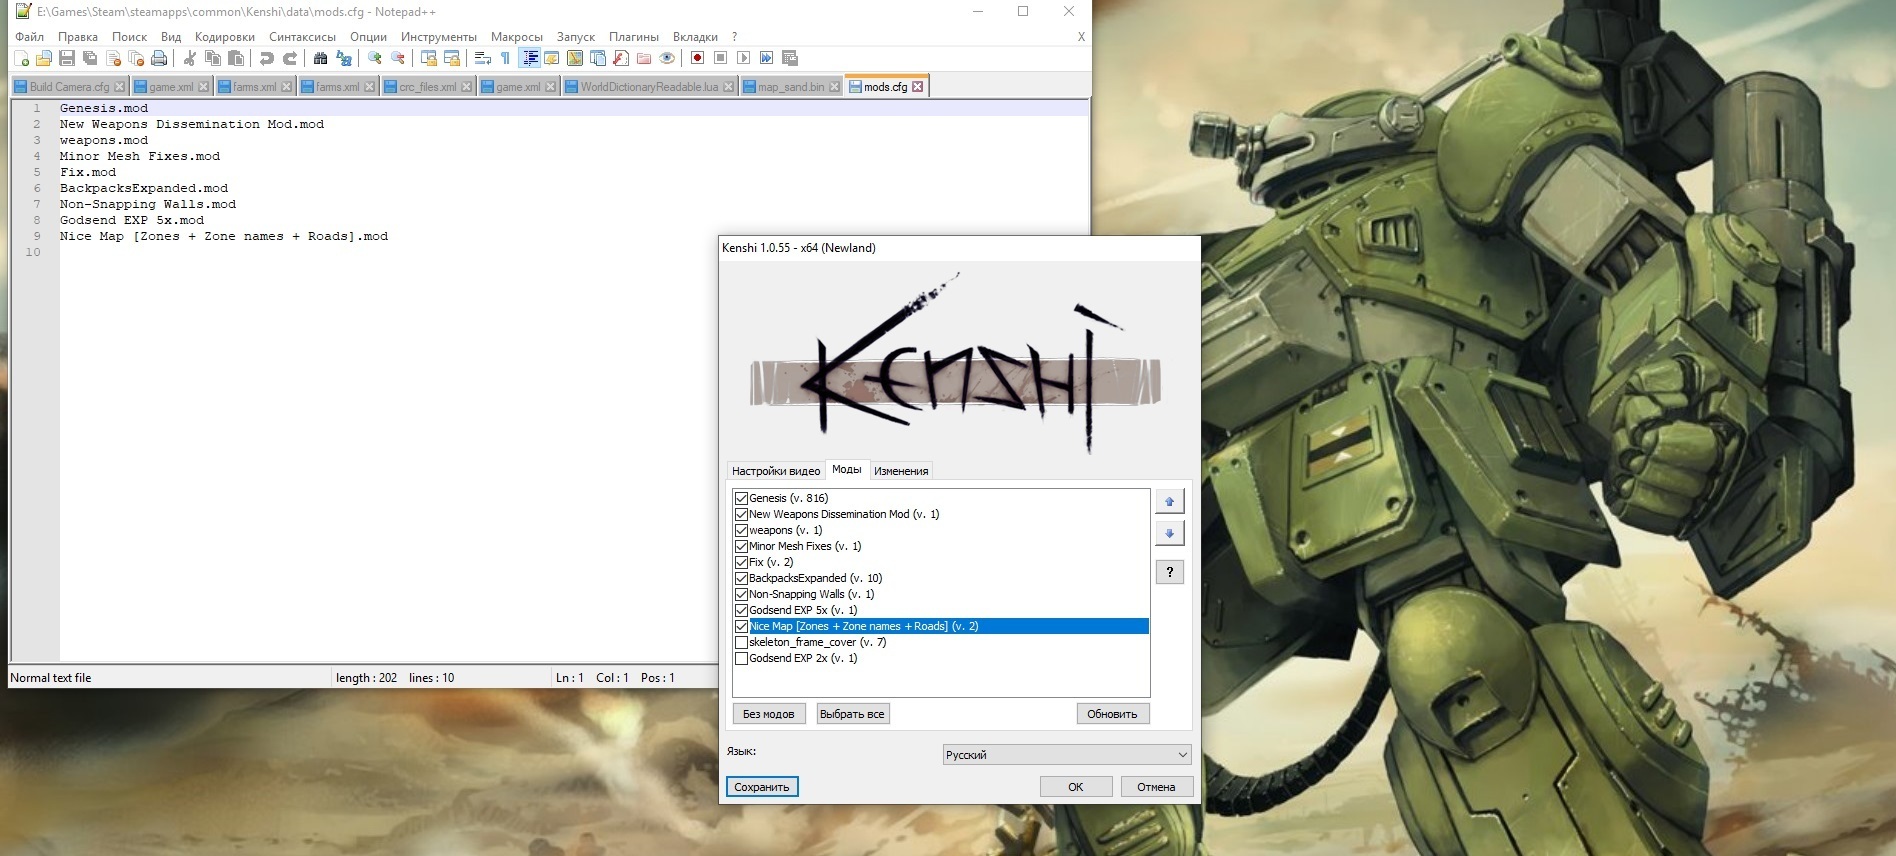
Task: Open Folder as Workspace icon
Action: click(x=644, y=58)
